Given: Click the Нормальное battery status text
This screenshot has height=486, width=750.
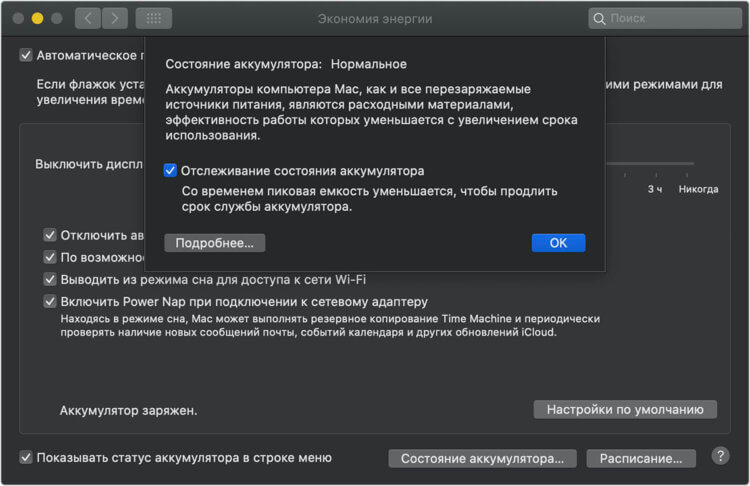Looking at the screenshot, I should (369, 64).
